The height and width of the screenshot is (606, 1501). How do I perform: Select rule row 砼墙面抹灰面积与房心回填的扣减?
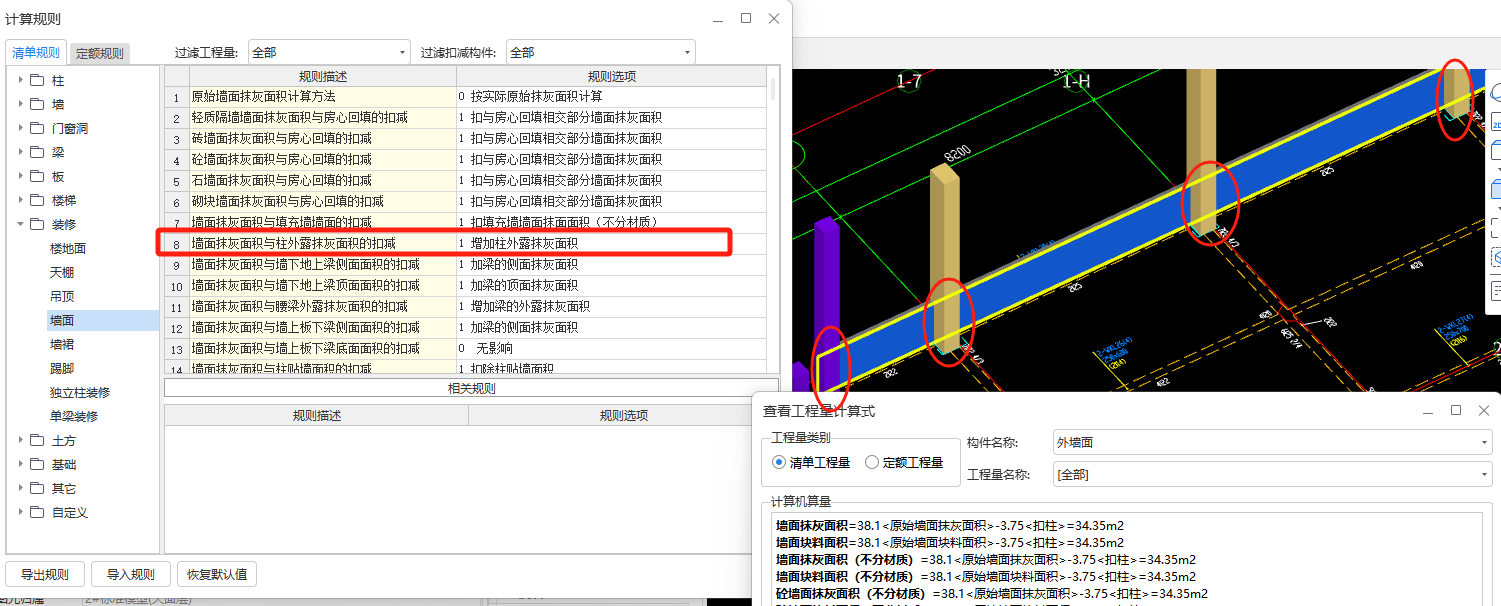point(323,160)
